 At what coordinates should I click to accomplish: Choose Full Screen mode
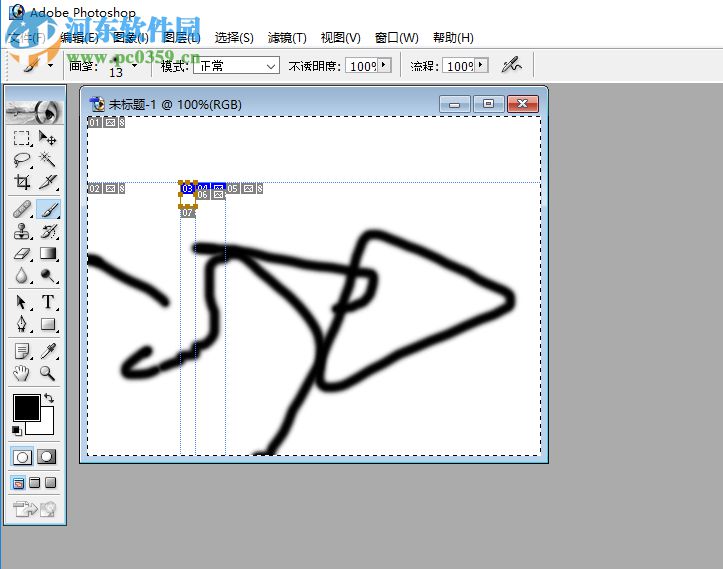(x=51, y=483)
